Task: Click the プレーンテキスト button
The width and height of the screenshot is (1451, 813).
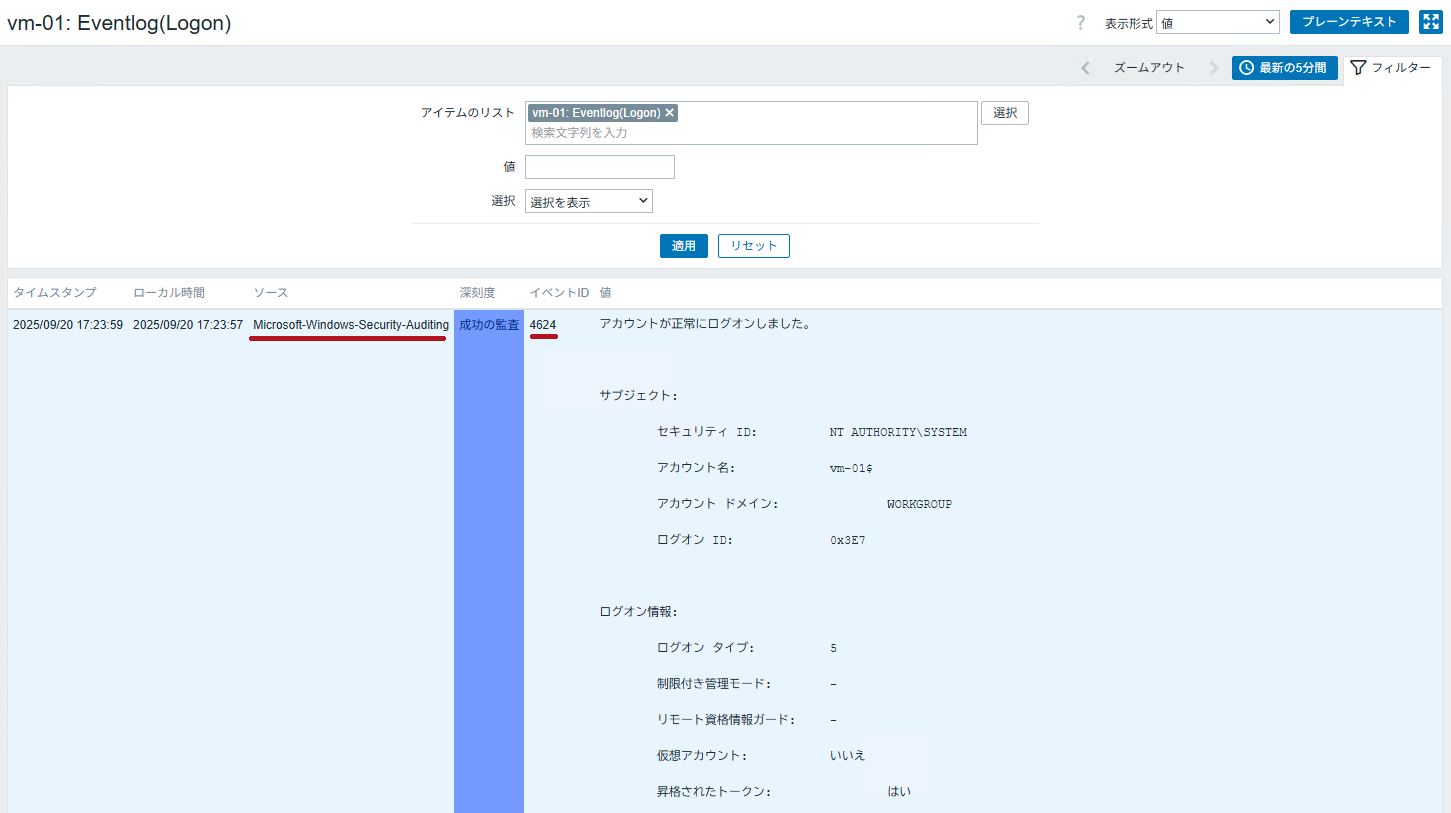Action: click(1349, 22)
